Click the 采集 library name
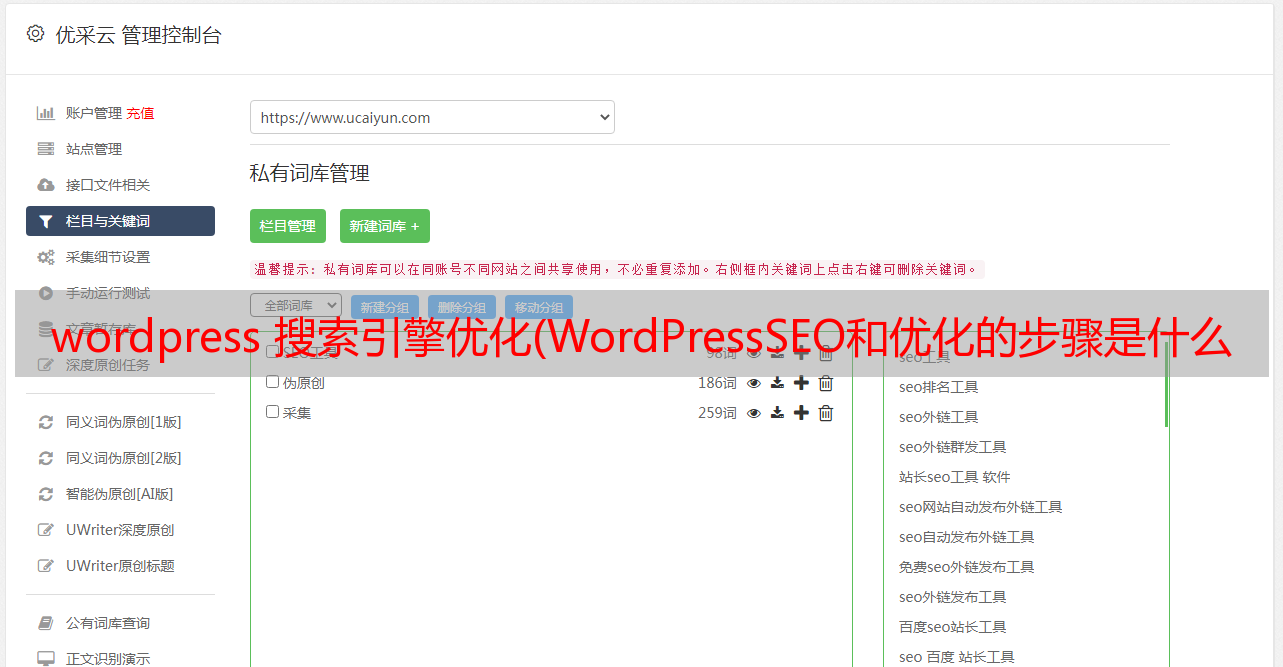Viewport: 1283px width, 667px height. tap(297, 413)
